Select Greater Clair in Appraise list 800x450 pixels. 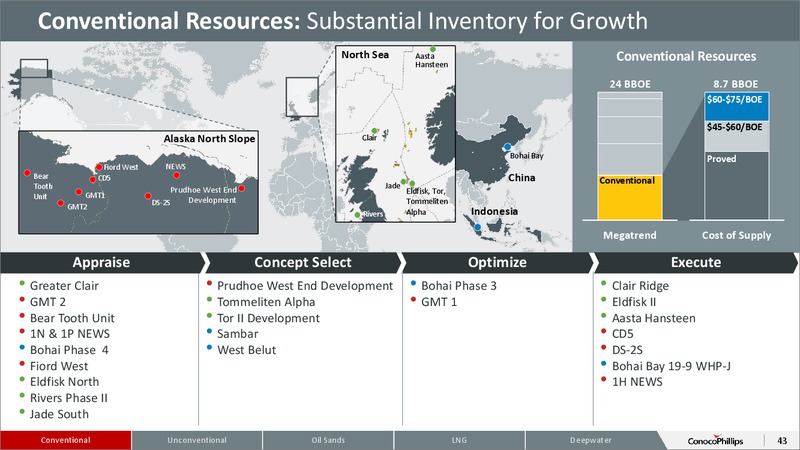point(64,286)
